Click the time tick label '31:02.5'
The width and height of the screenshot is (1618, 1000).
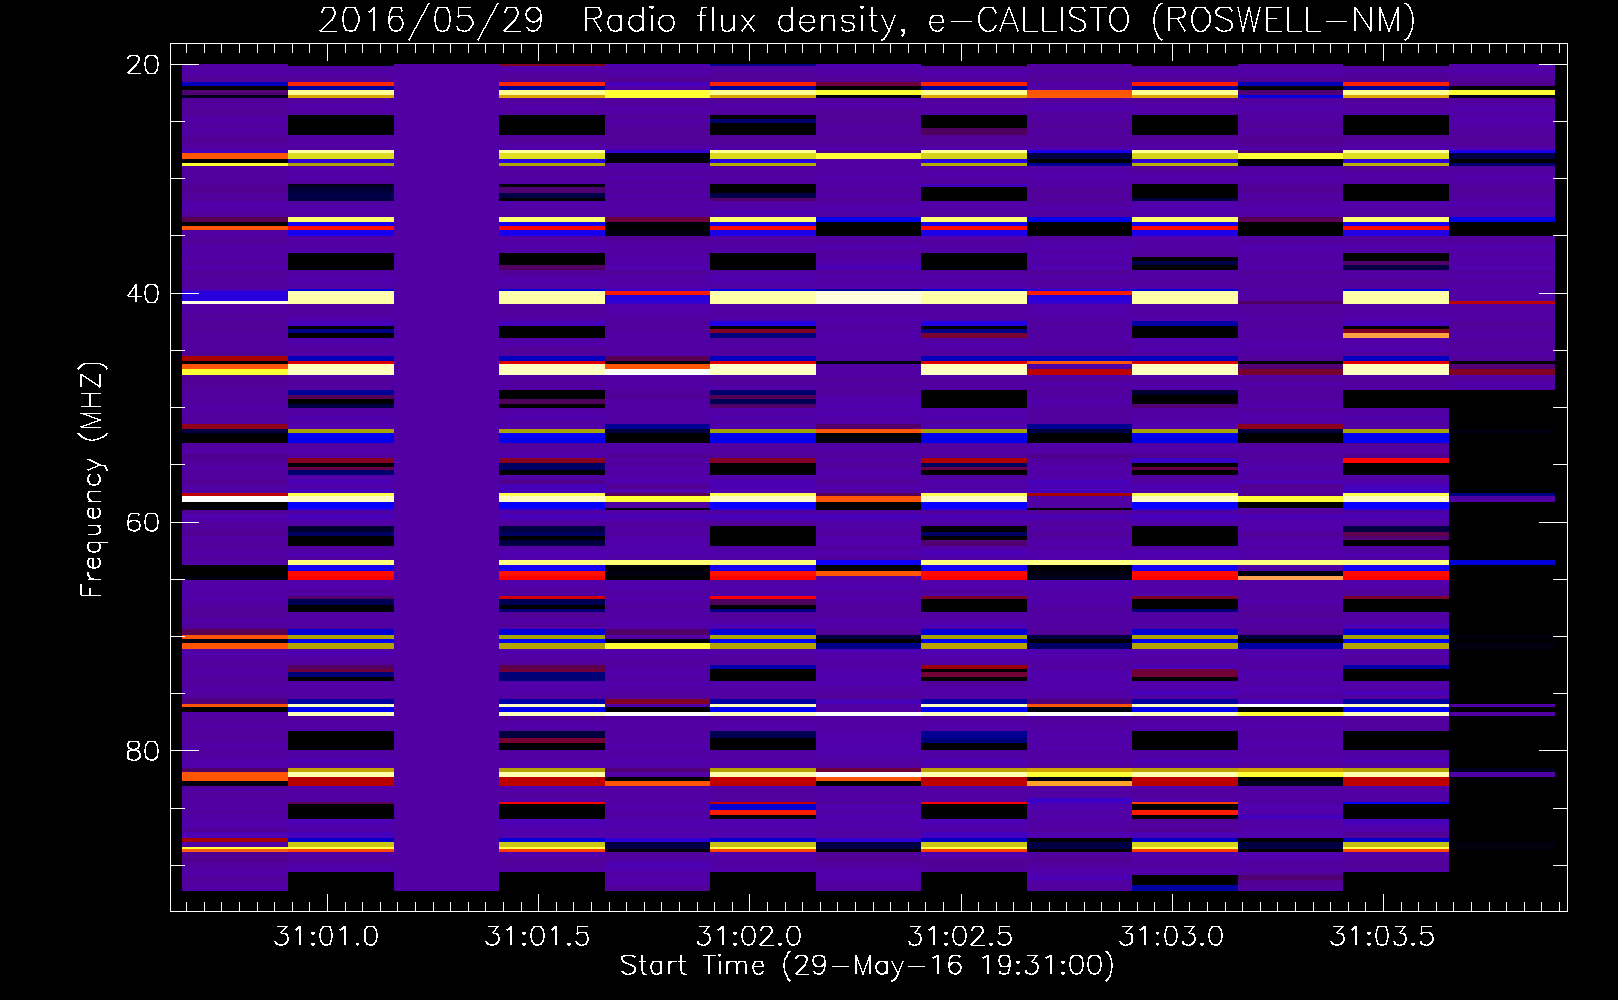[960, 936]
